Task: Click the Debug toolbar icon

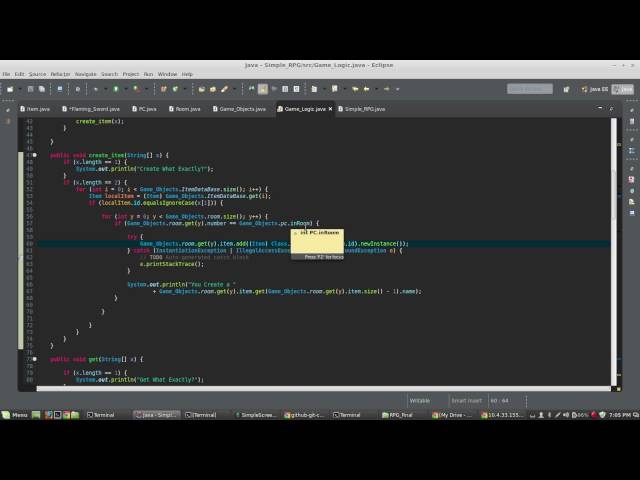Action: click(x=96, y=89)
